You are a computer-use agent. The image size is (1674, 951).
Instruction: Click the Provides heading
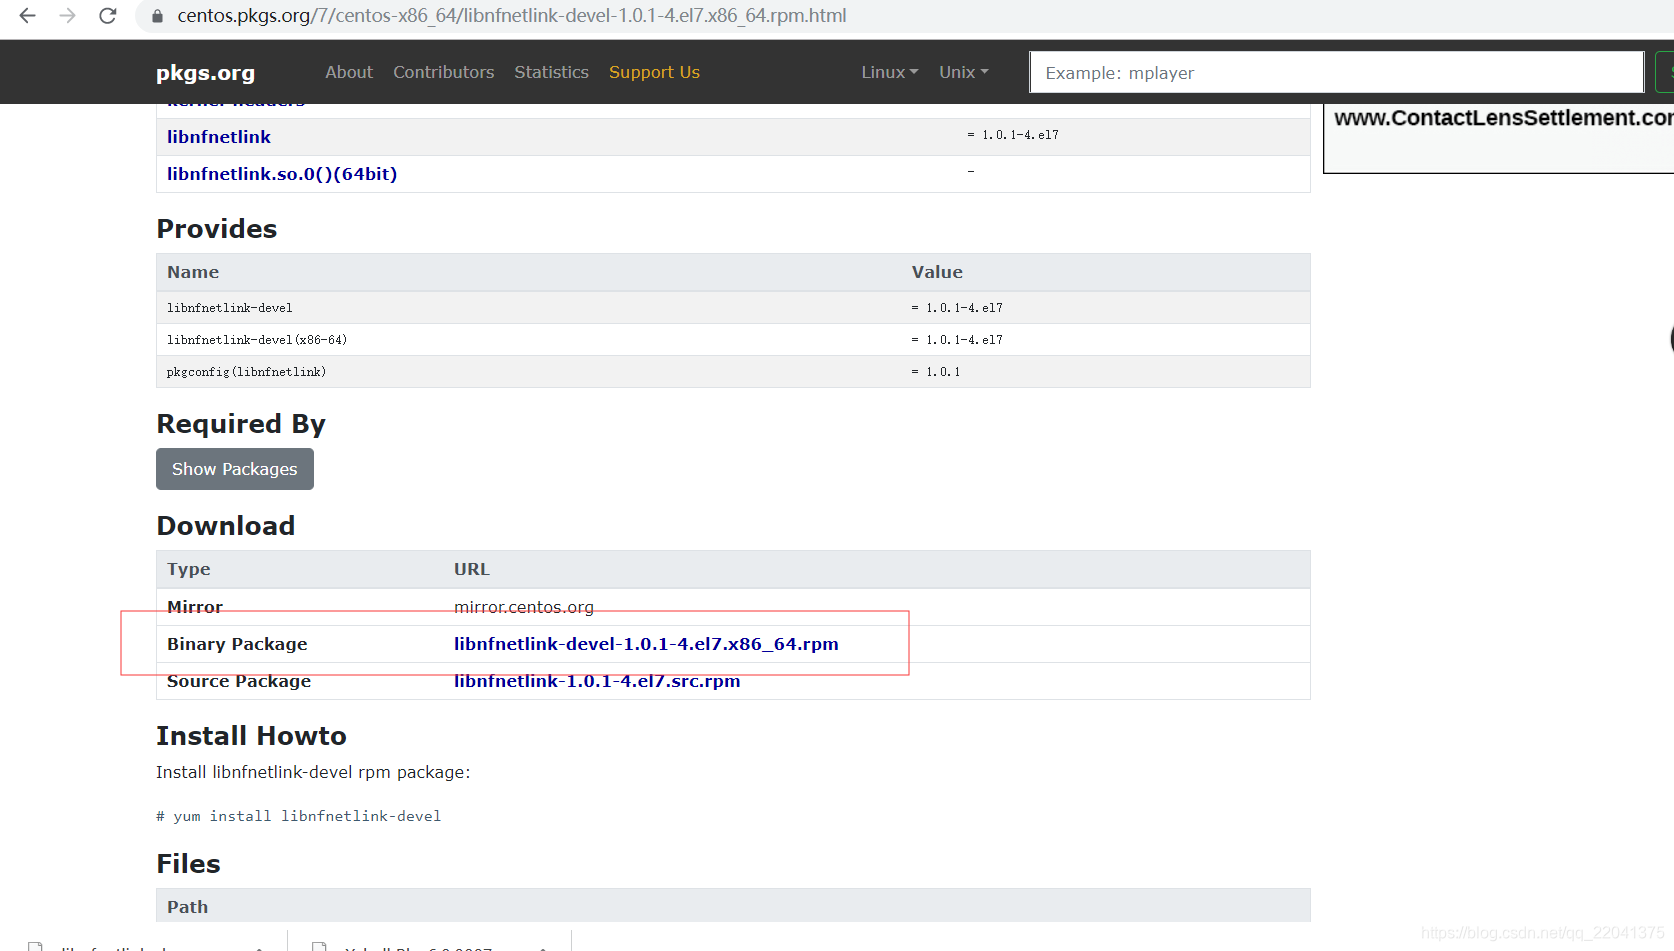point(217,229)
